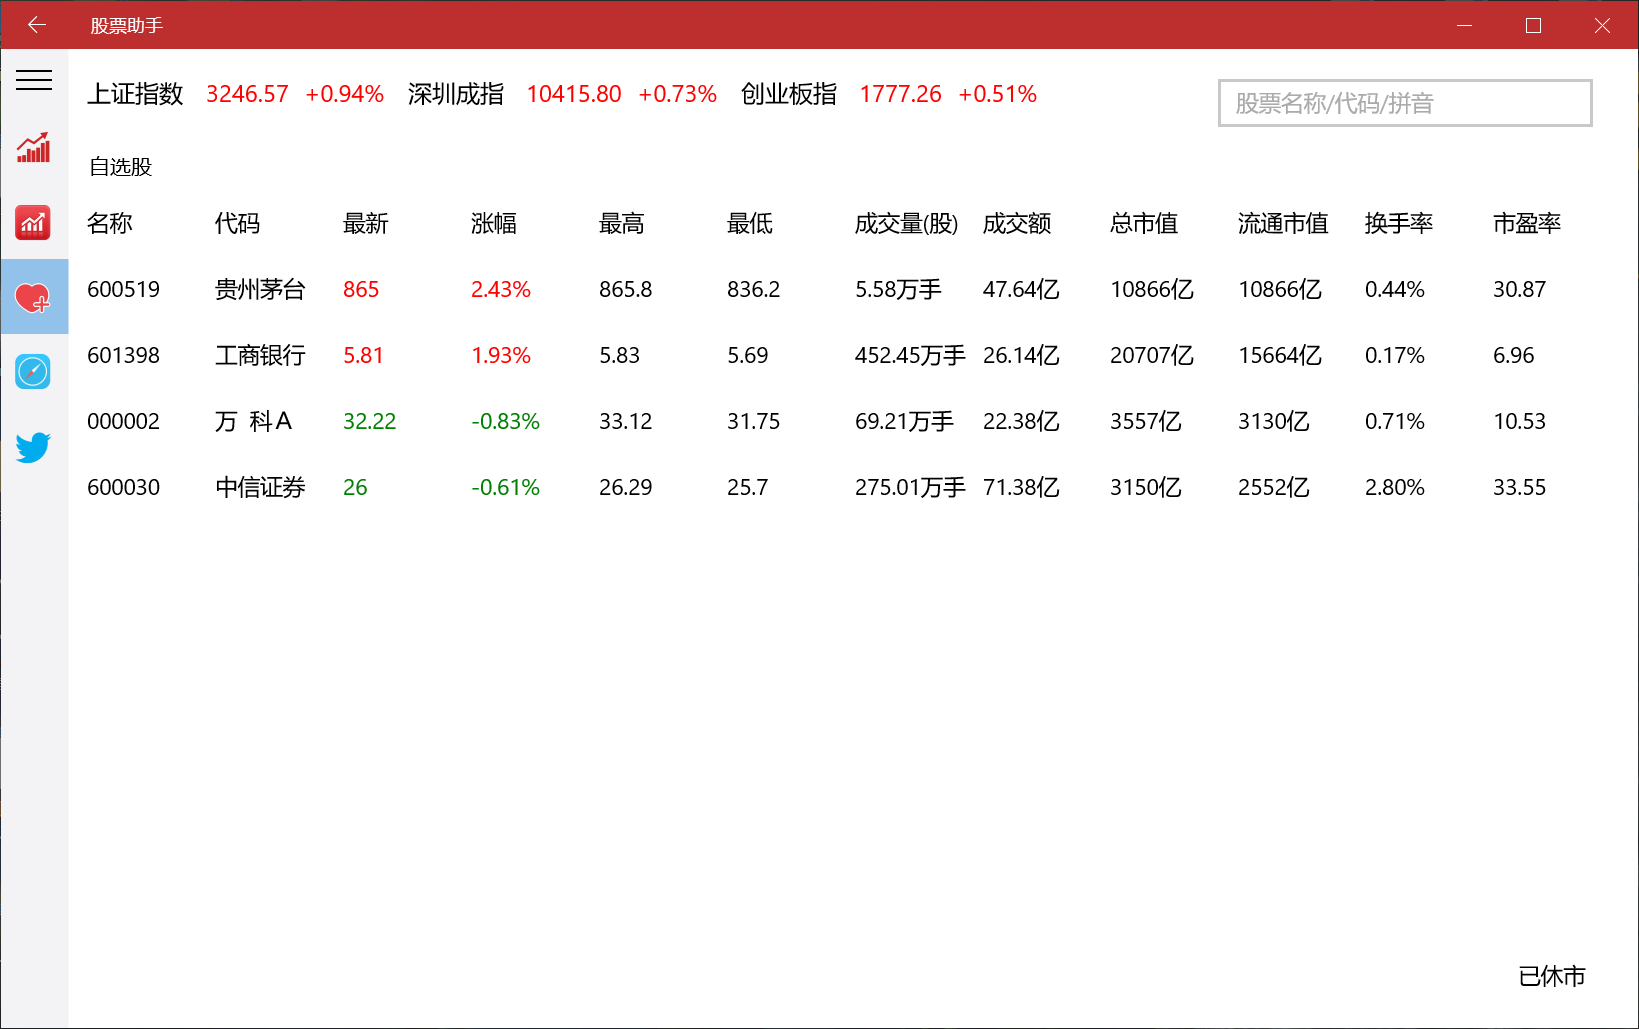The image size is (1639, 1029).
Task: Click the 已休市 market status text
Action: coord(1553,976)
